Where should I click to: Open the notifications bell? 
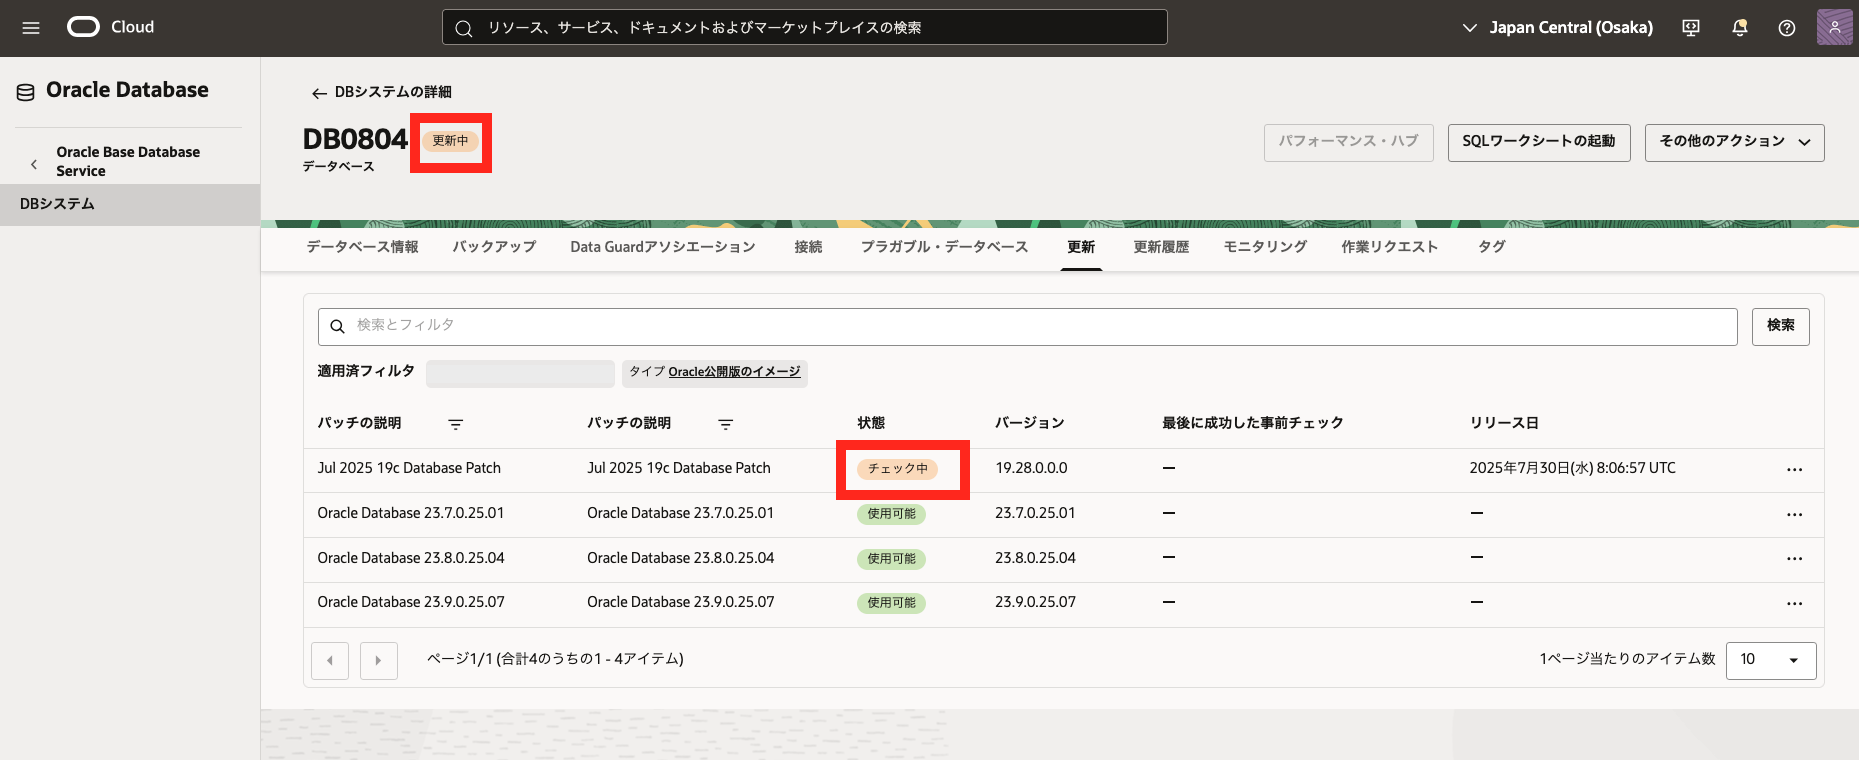1739,28
